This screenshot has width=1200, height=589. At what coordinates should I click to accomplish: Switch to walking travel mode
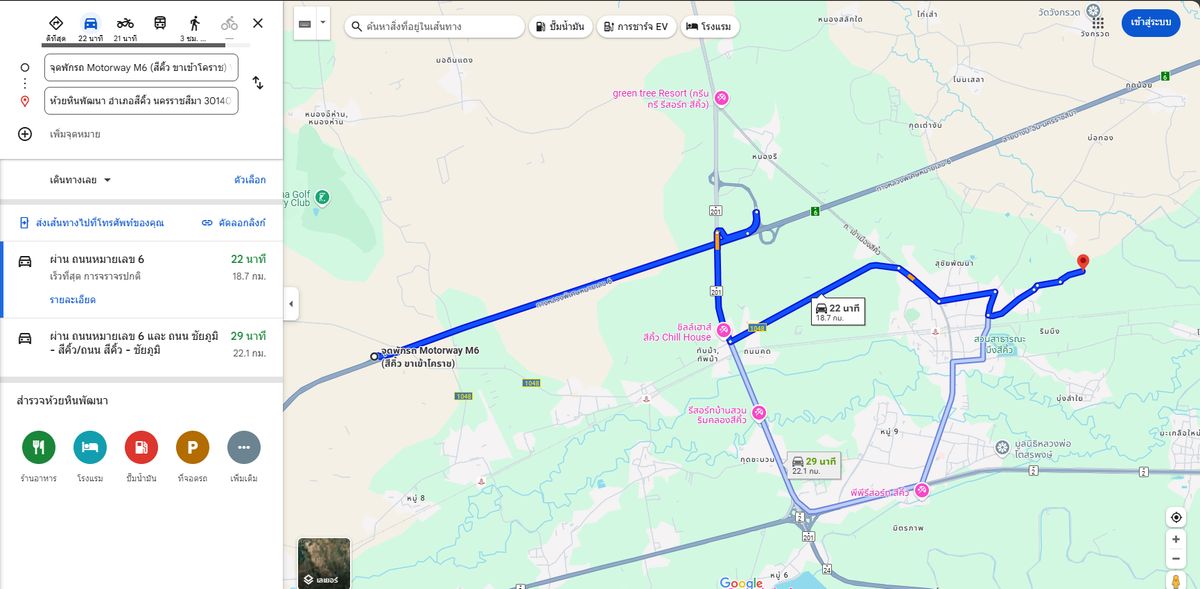[194, 23]
